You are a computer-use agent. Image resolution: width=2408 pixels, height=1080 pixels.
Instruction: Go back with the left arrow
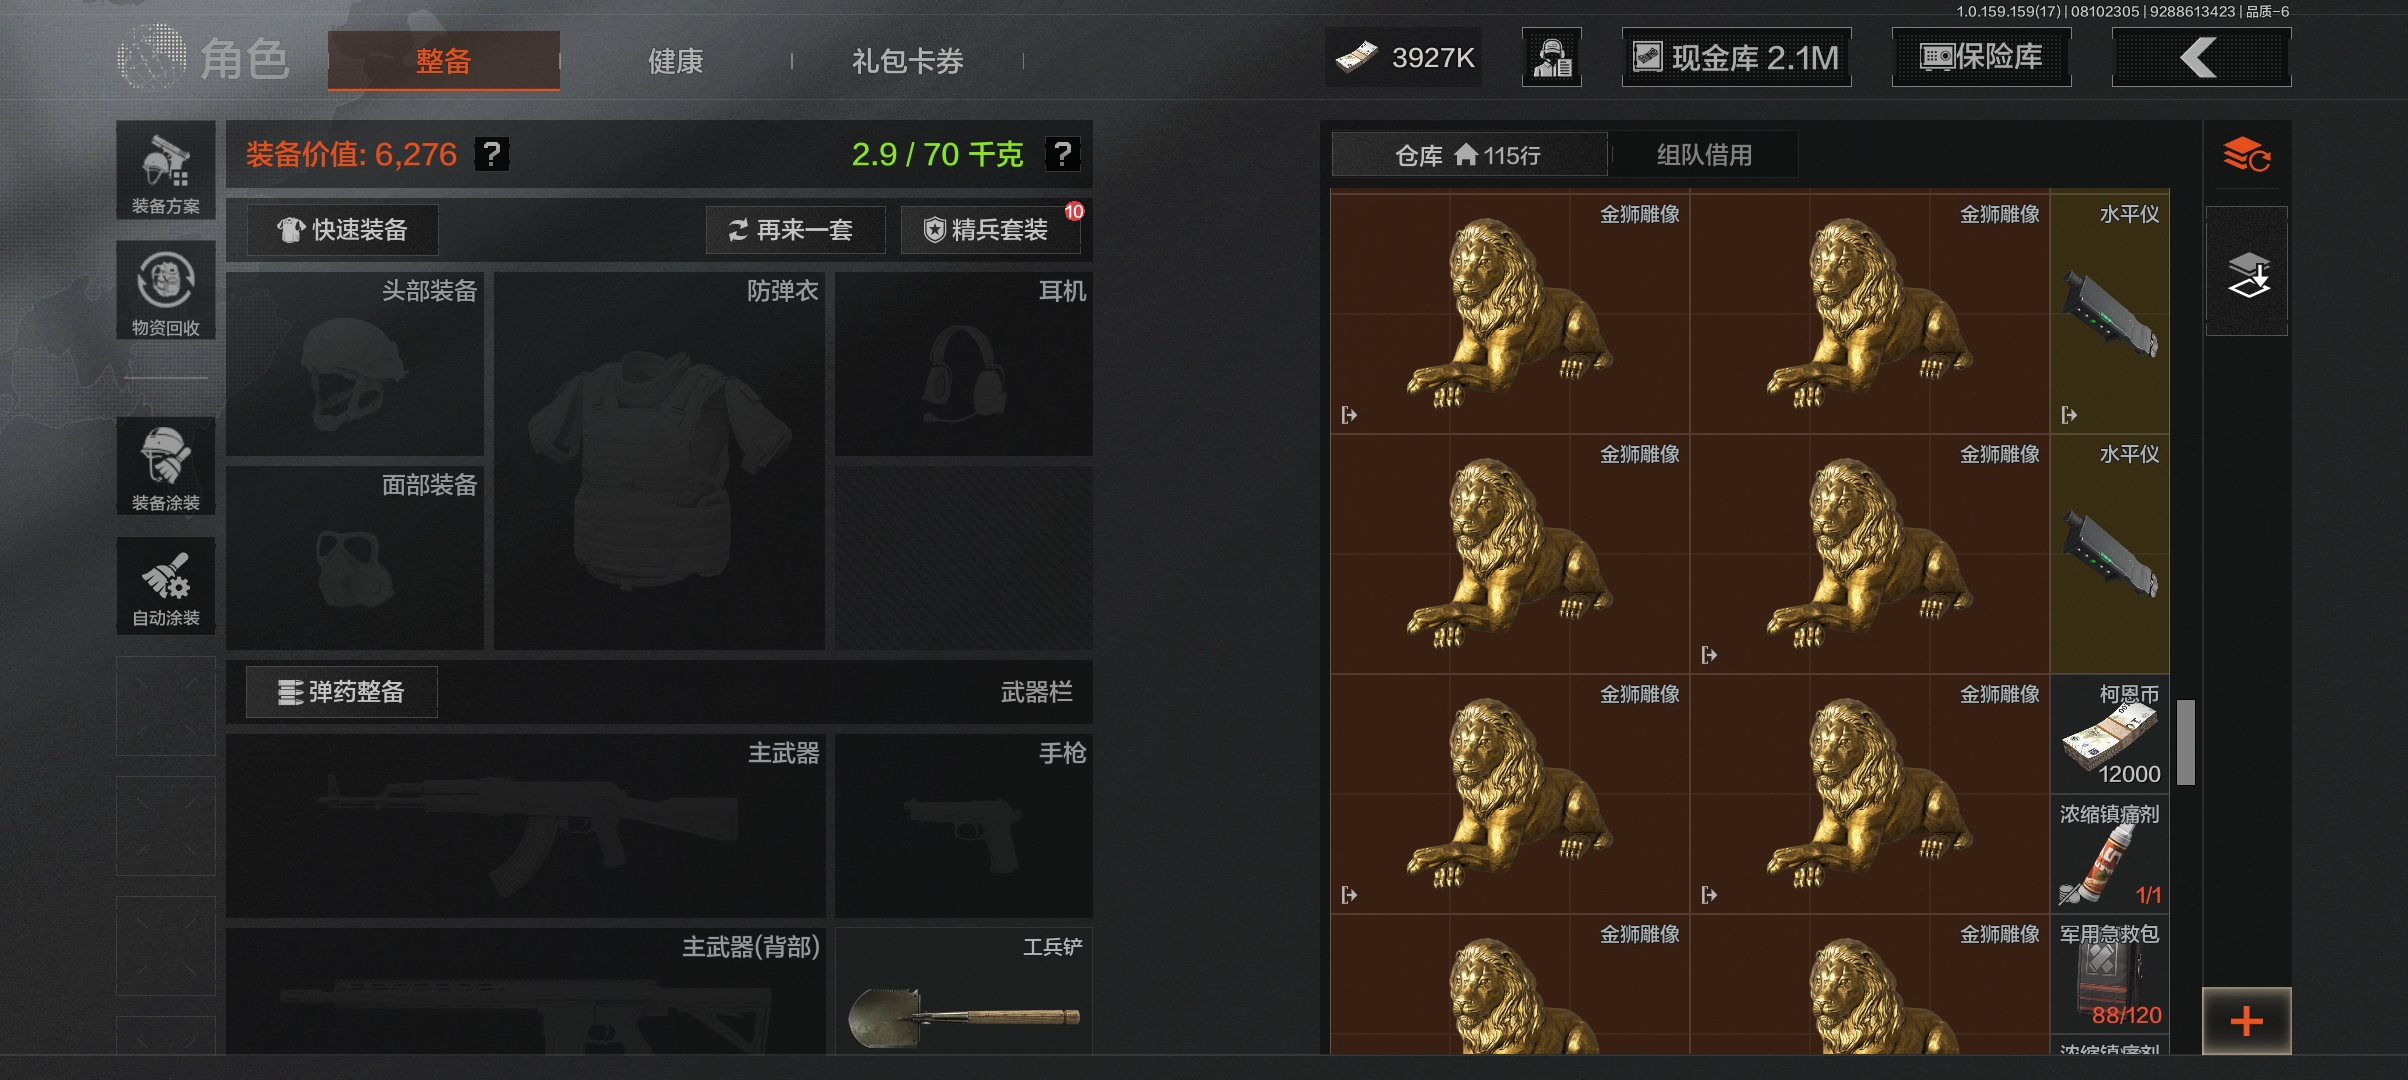tap(2201, 58)
